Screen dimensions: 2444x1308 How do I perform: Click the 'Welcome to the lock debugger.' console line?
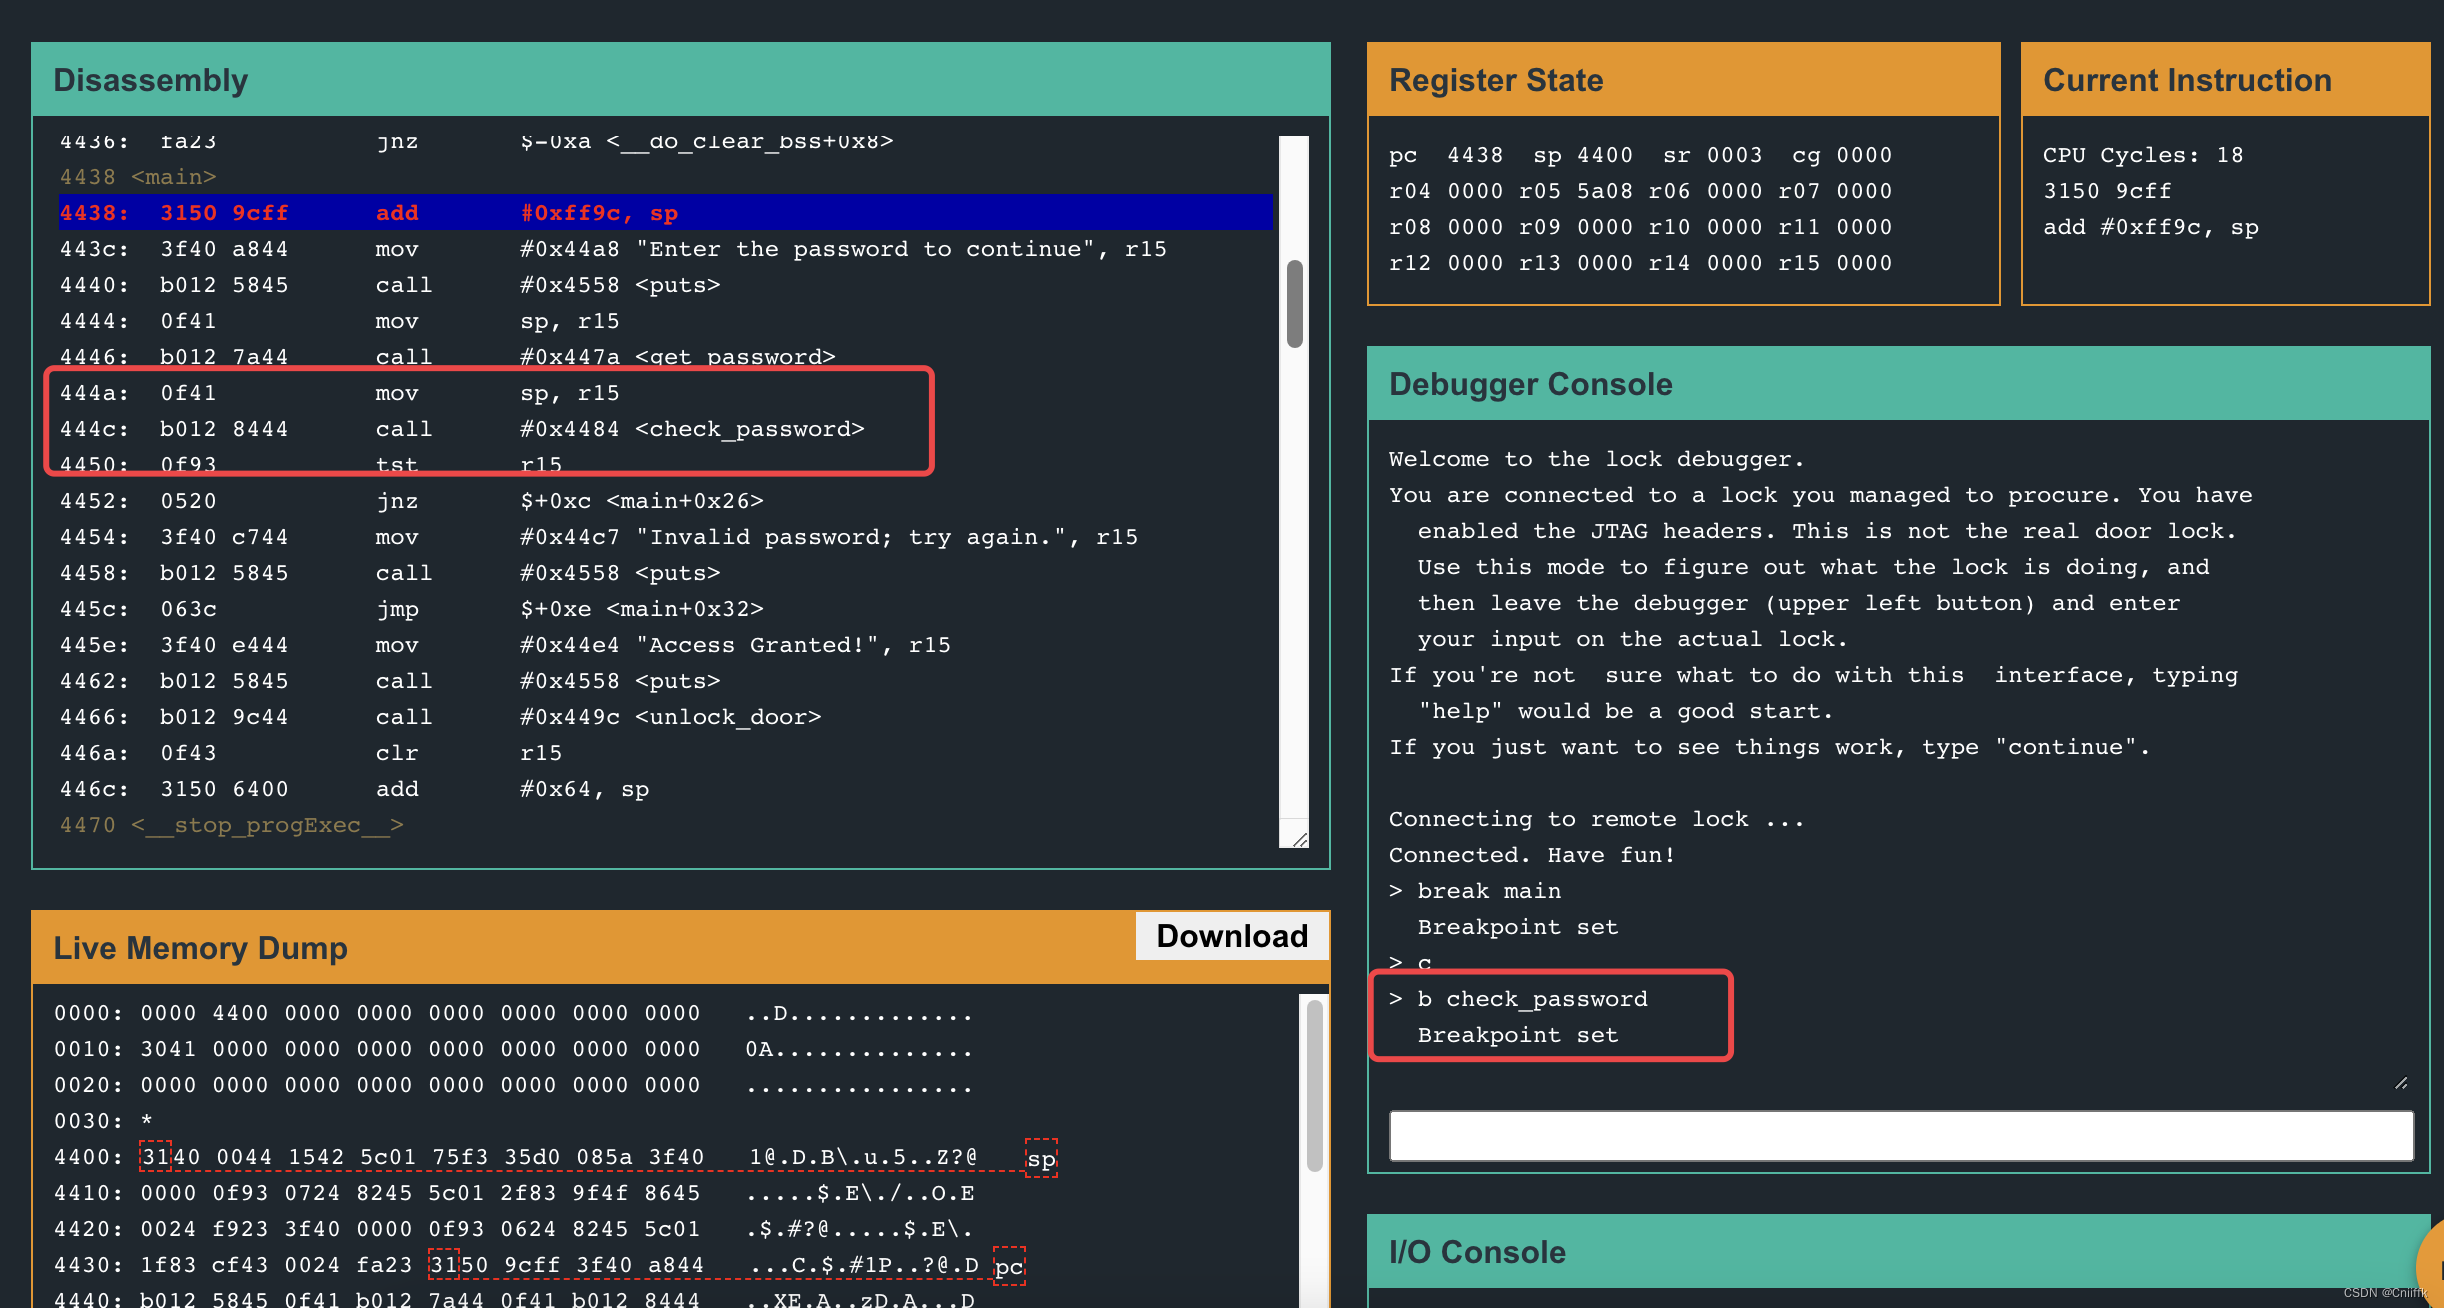tap(1596, 459)
